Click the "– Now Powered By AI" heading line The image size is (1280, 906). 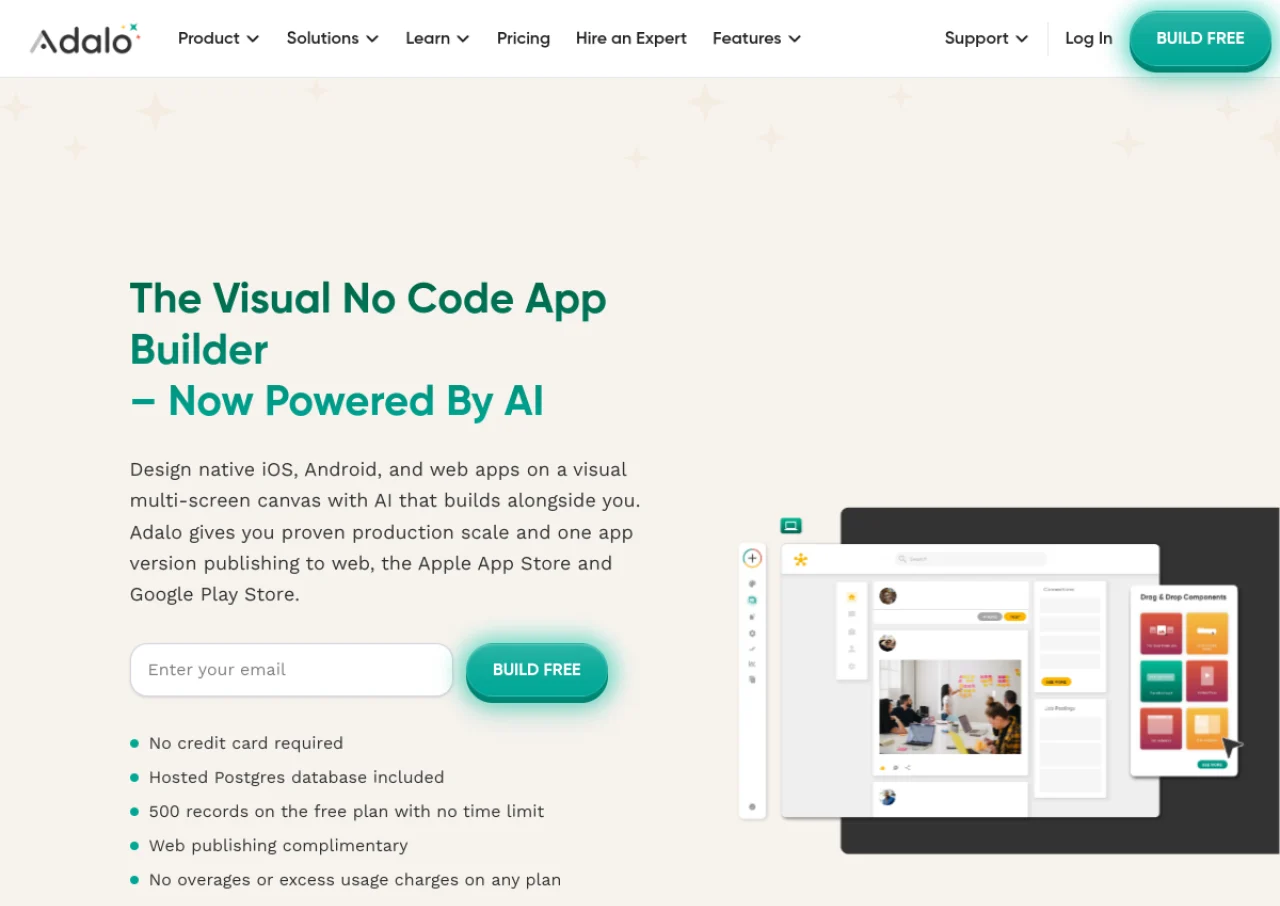[337, 401]
